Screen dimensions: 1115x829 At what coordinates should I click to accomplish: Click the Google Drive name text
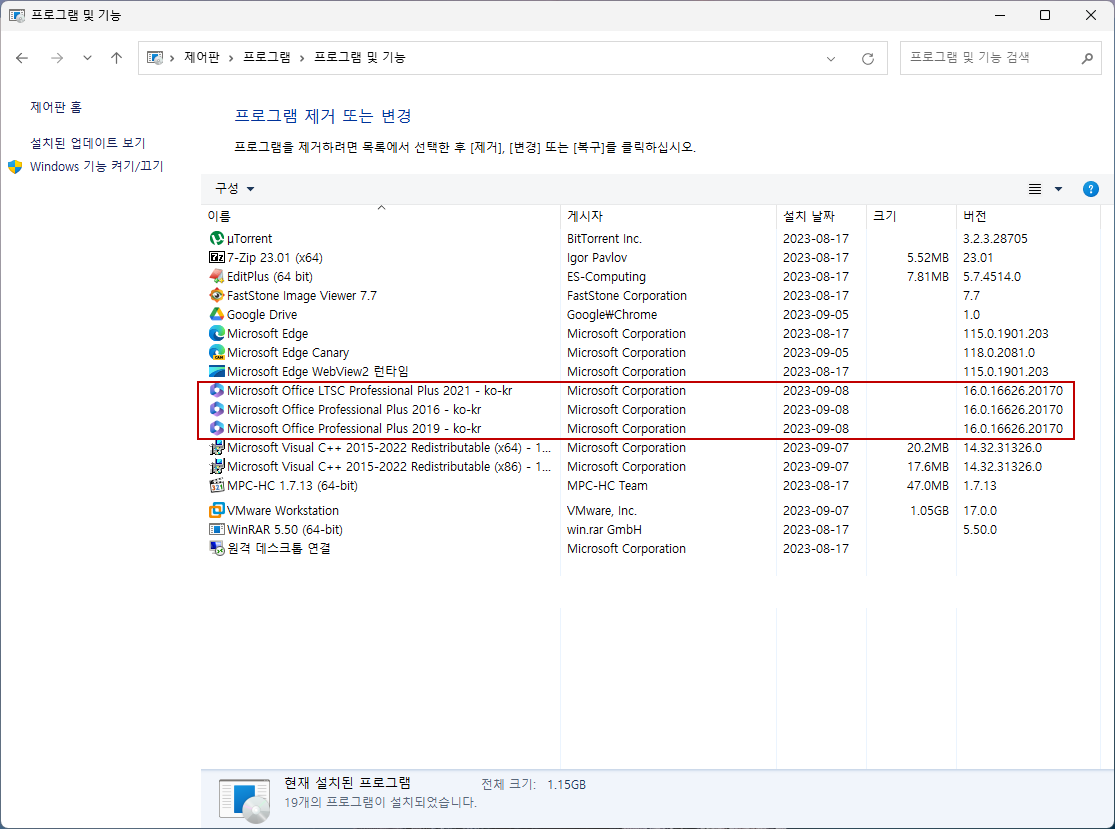[262, 314]
